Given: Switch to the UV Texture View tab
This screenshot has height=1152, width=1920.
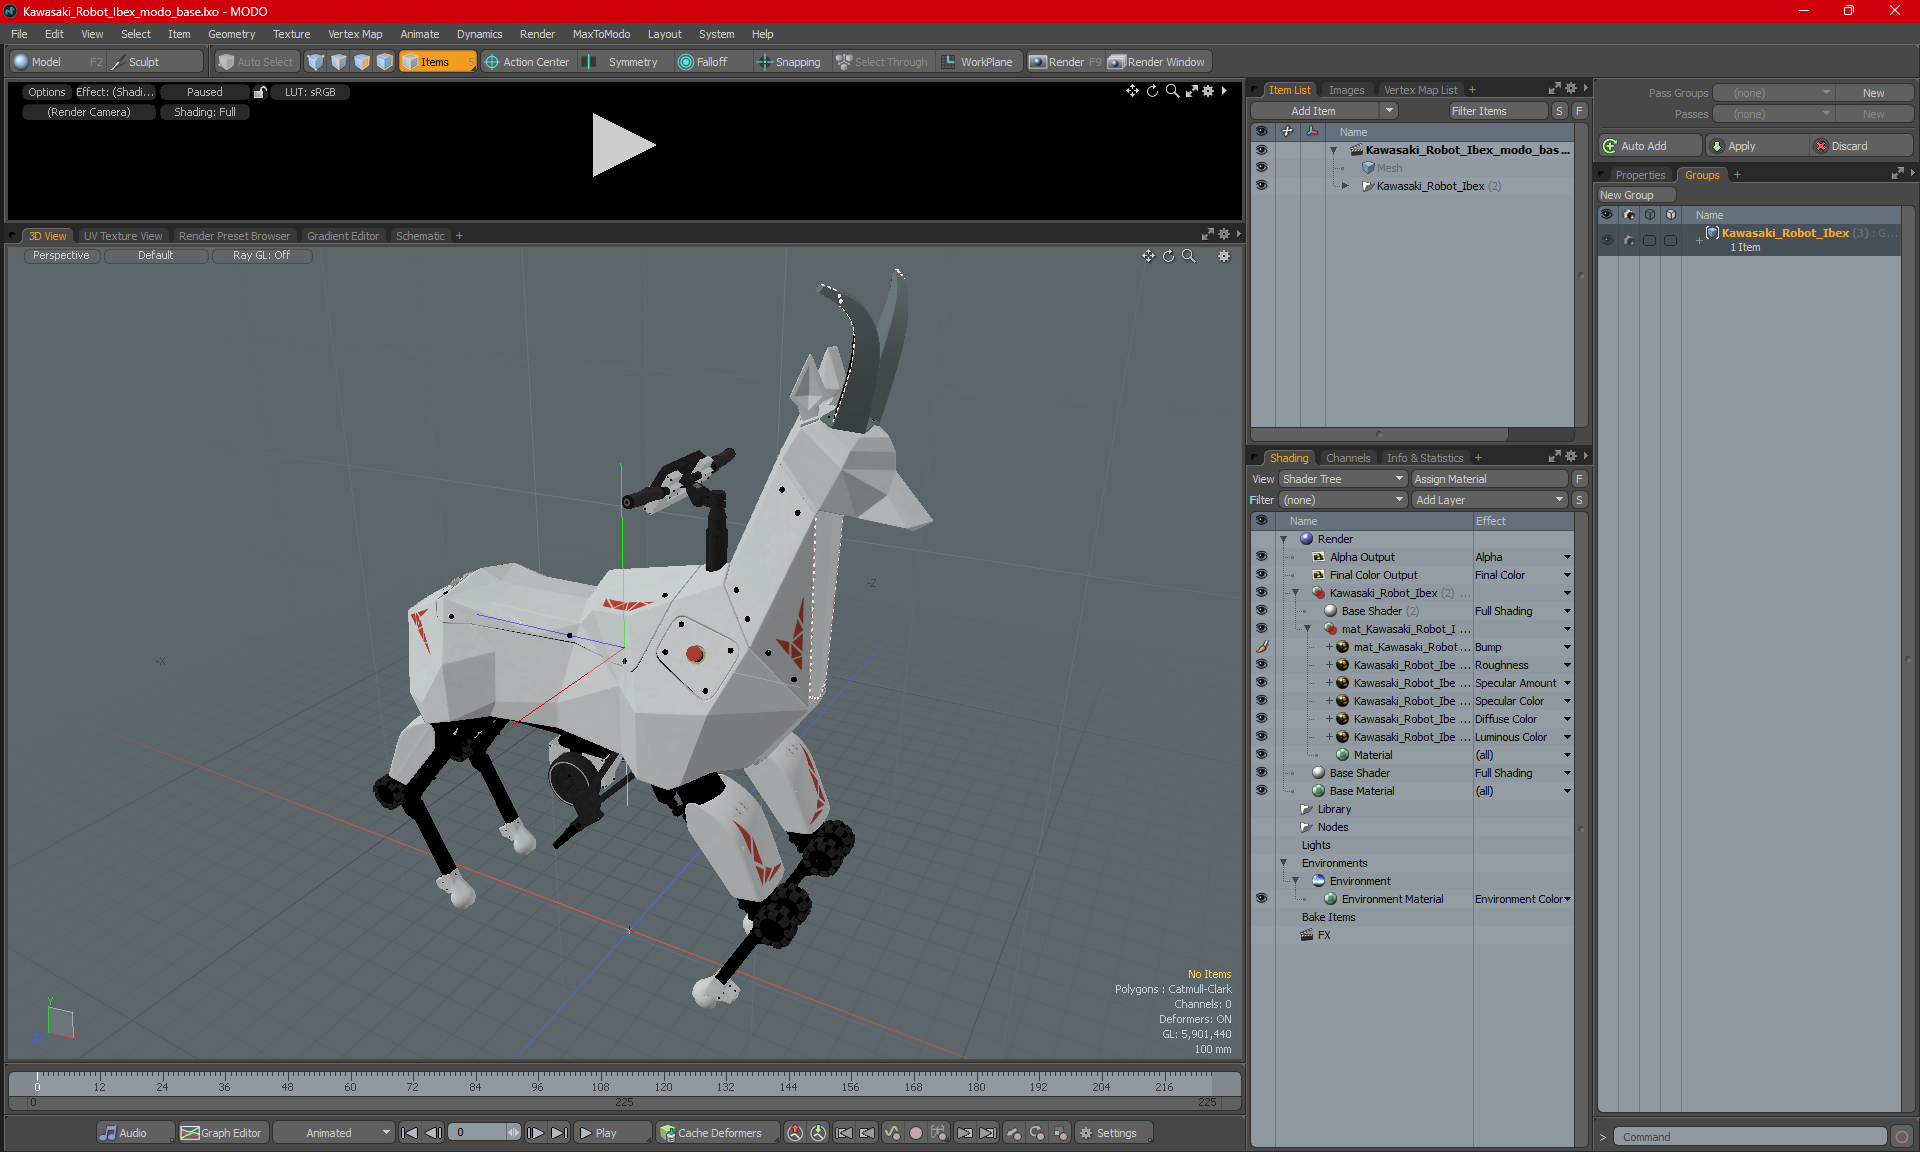Looking at the screenshot, I should tap(123, 236).
